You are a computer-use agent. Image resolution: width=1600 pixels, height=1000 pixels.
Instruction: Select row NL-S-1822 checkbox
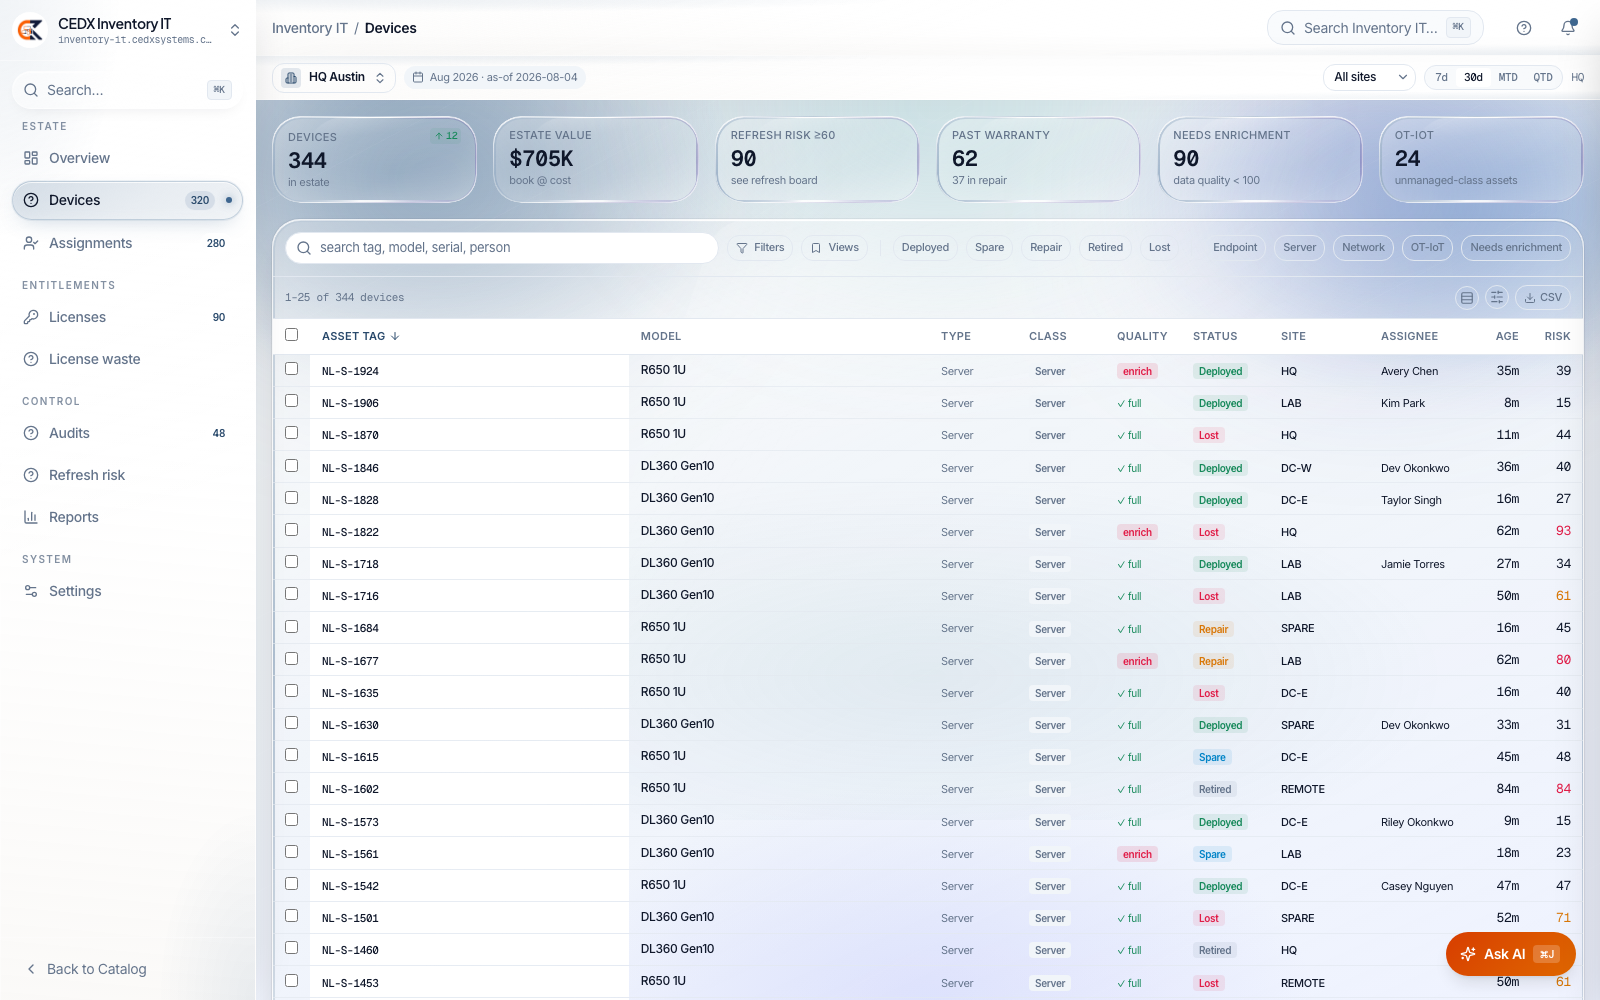(292, 530)
